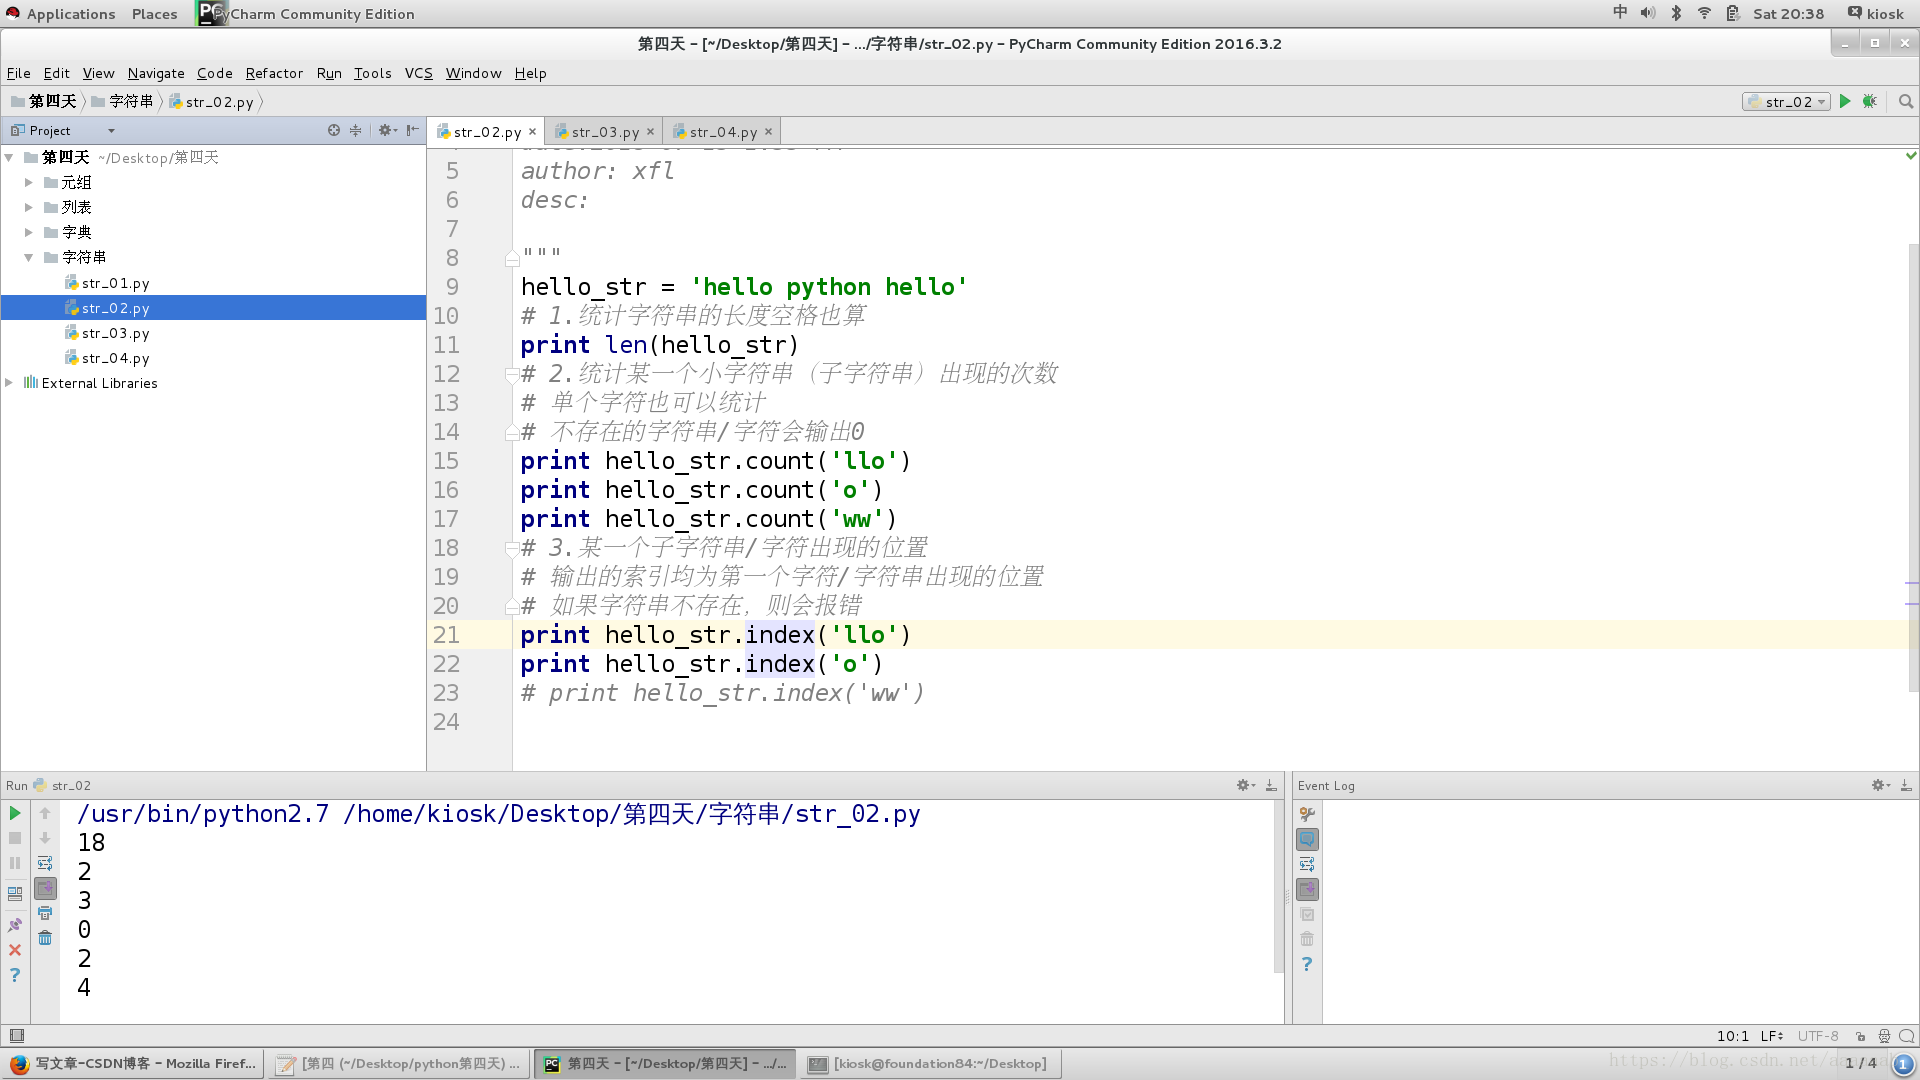The image size is (1920, 1080).
Task: Open Project panel gear settings
Action: [x=387, y=130]
